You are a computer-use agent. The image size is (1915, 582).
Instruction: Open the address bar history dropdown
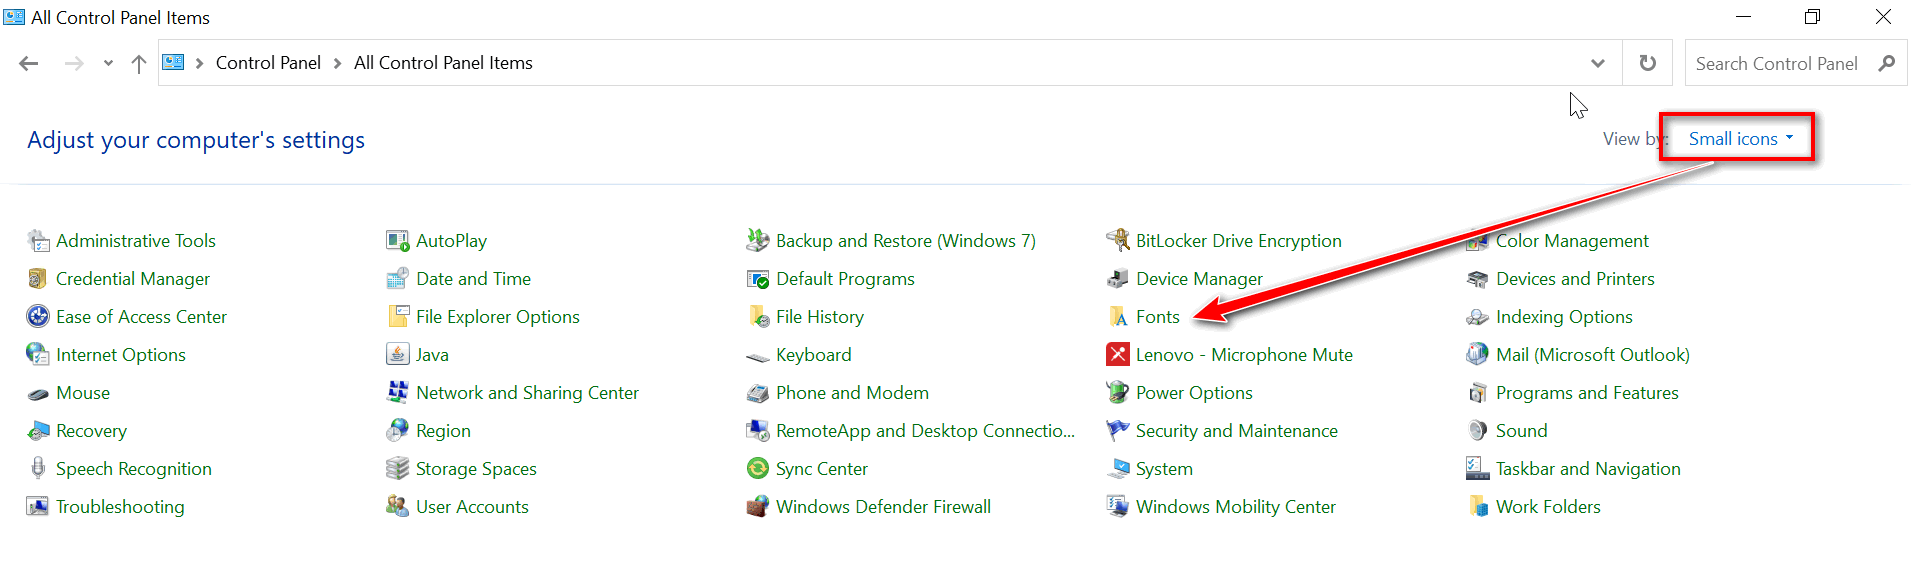pos(1598,63)
